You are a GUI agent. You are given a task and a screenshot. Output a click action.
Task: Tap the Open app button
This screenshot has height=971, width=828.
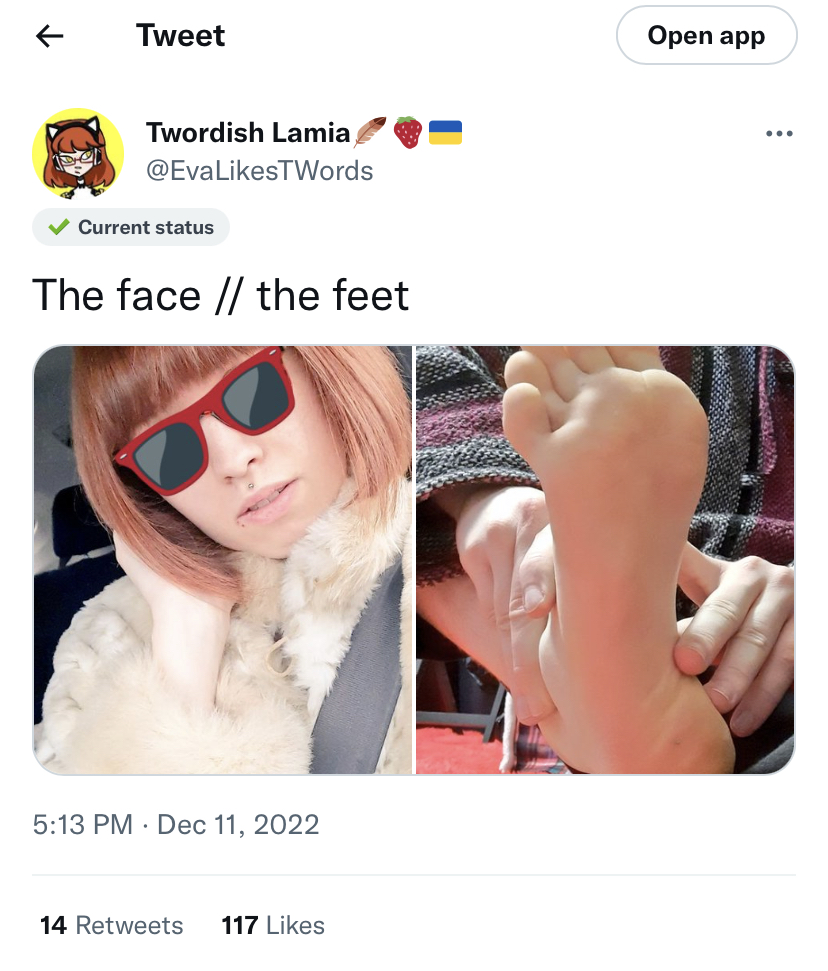coord(706,35)
